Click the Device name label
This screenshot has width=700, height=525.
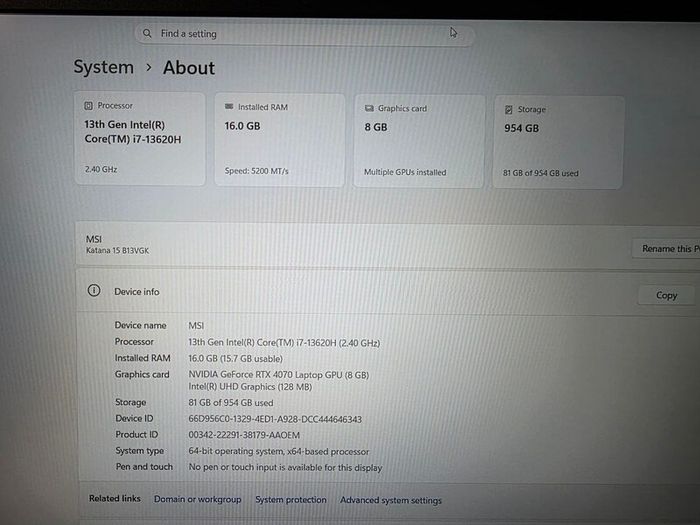click(140, 325)
